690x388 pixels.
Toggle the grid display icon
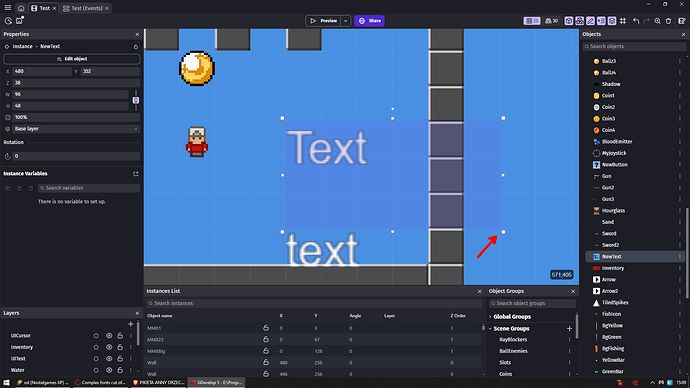(623, 21)
